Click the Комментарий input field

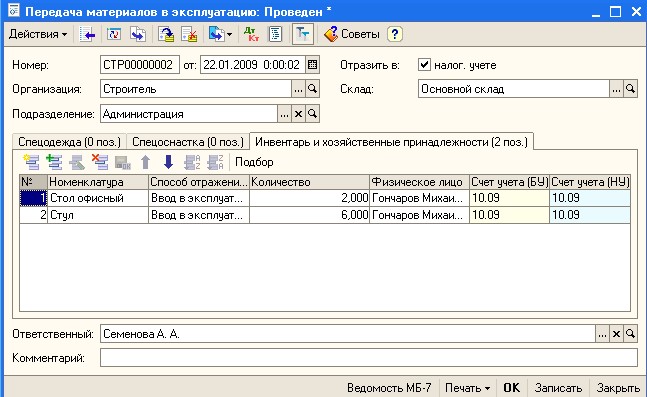click(369, 358)
